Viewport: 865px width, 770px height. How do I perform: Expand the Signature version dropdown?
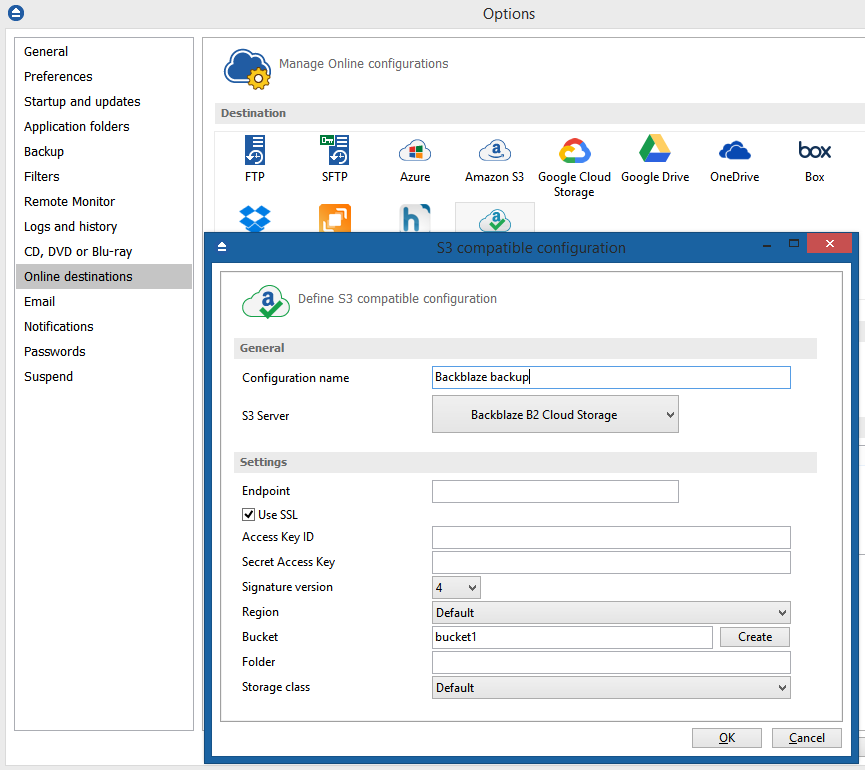coord(456,587)
